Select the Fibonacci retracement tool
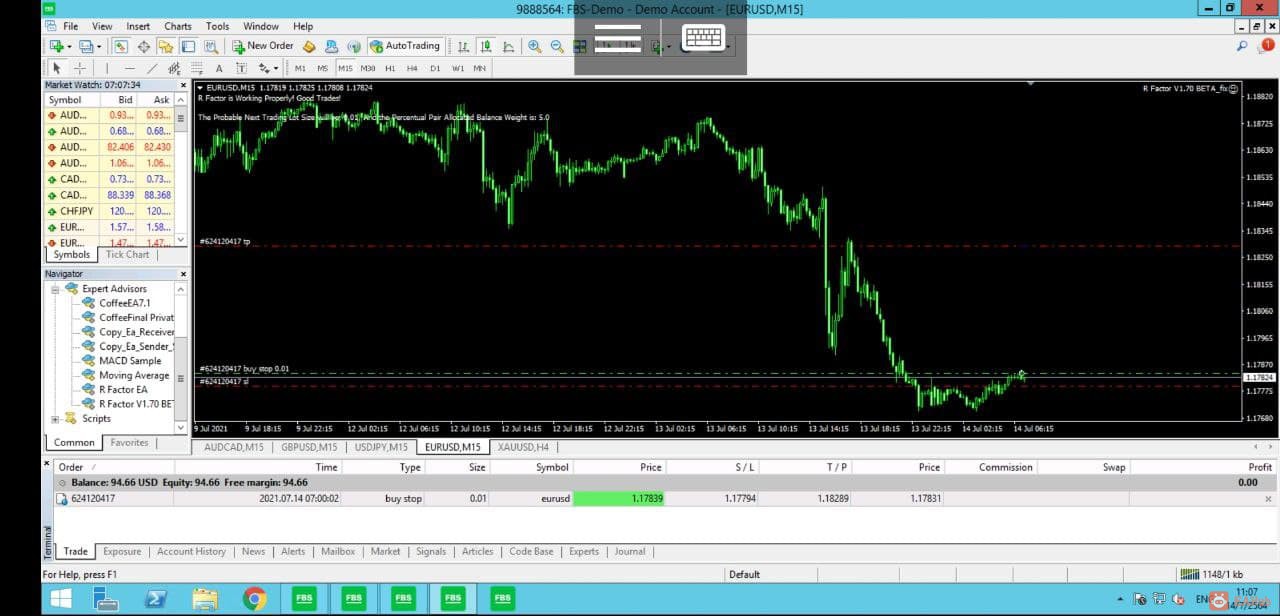This screenshot has height=616, width=1280. click(196, 68)
